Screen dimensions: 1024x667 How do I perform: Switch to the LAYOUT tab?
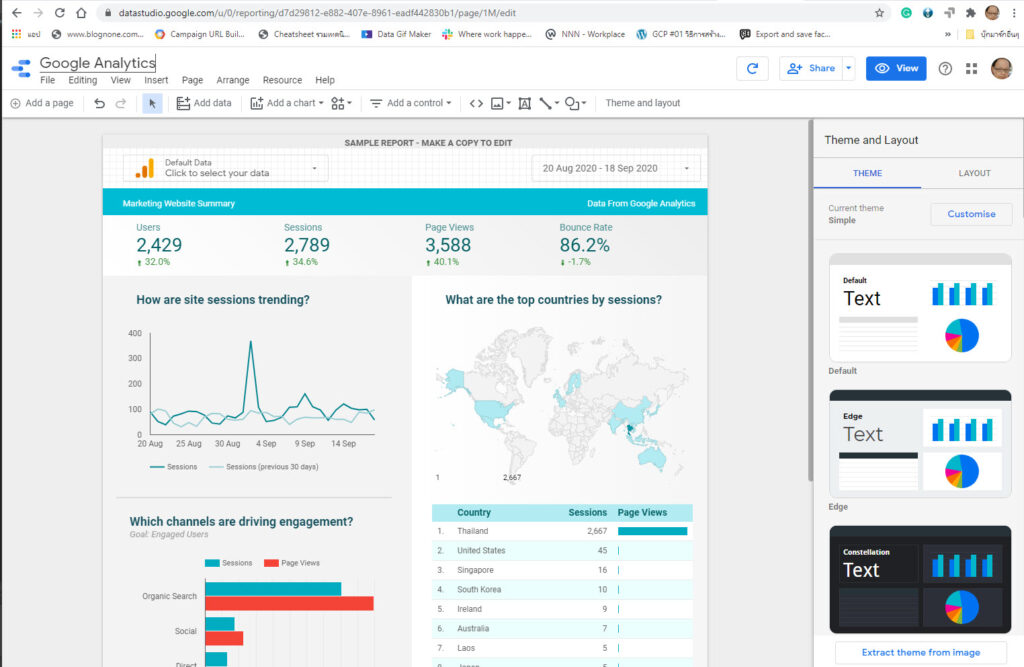click(x=974, y=173)
